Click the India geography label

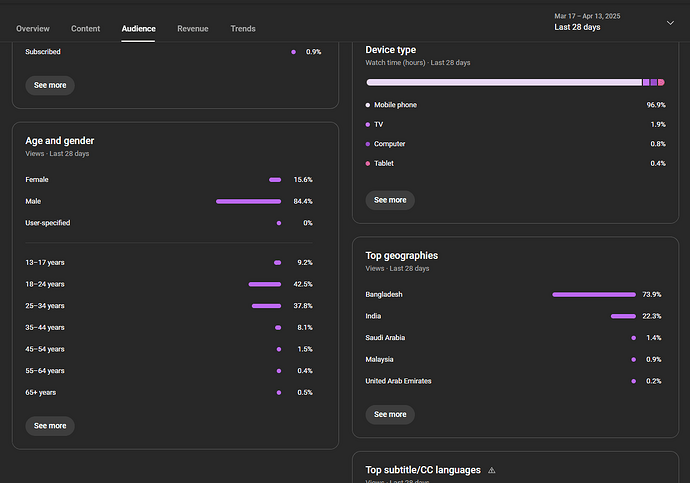pos(373,316)
